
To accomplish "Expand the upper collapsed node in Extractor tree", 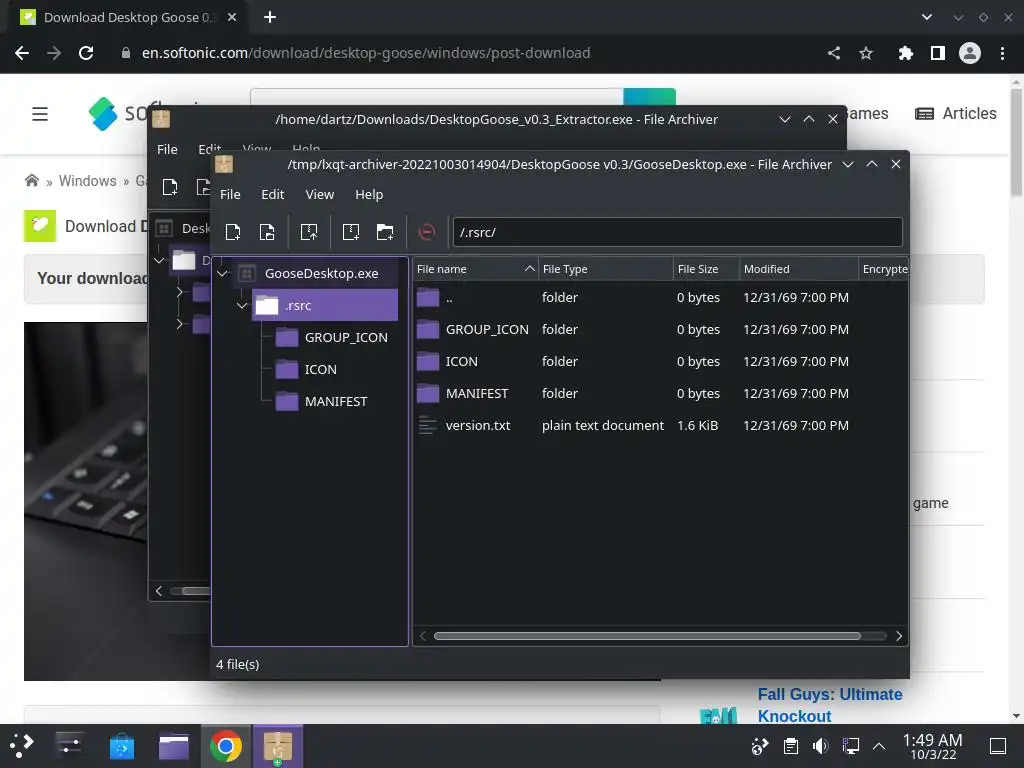I will click(180, 293).
